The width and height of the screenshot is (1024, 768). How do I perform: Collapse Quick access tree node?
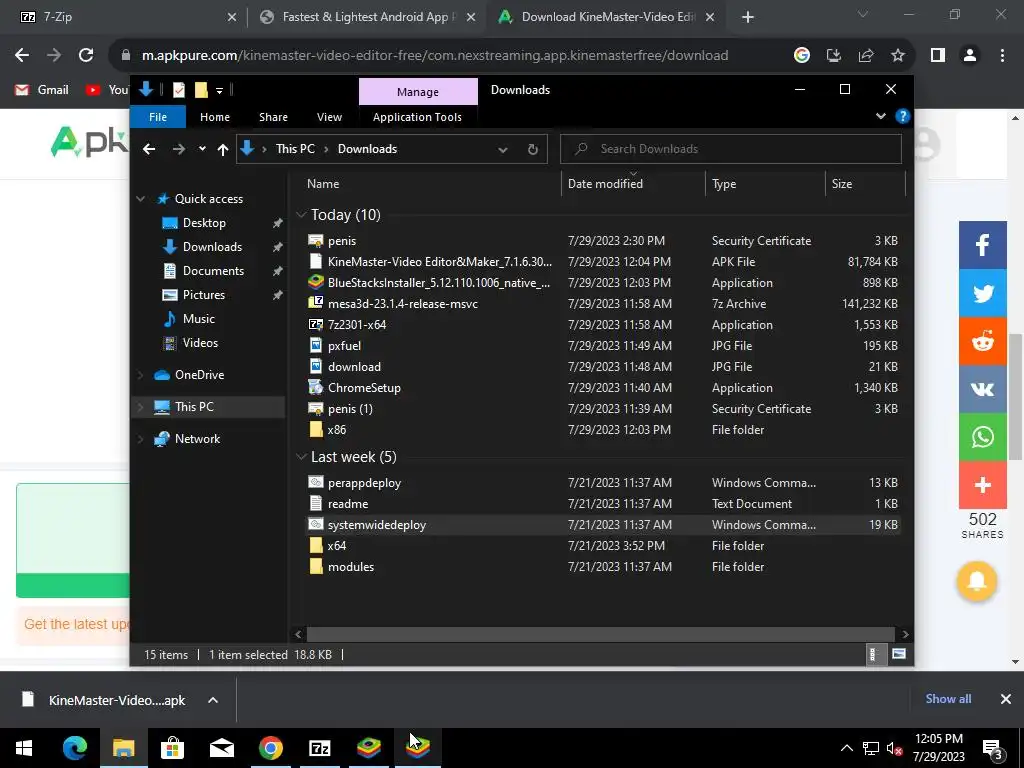point(140,199)
